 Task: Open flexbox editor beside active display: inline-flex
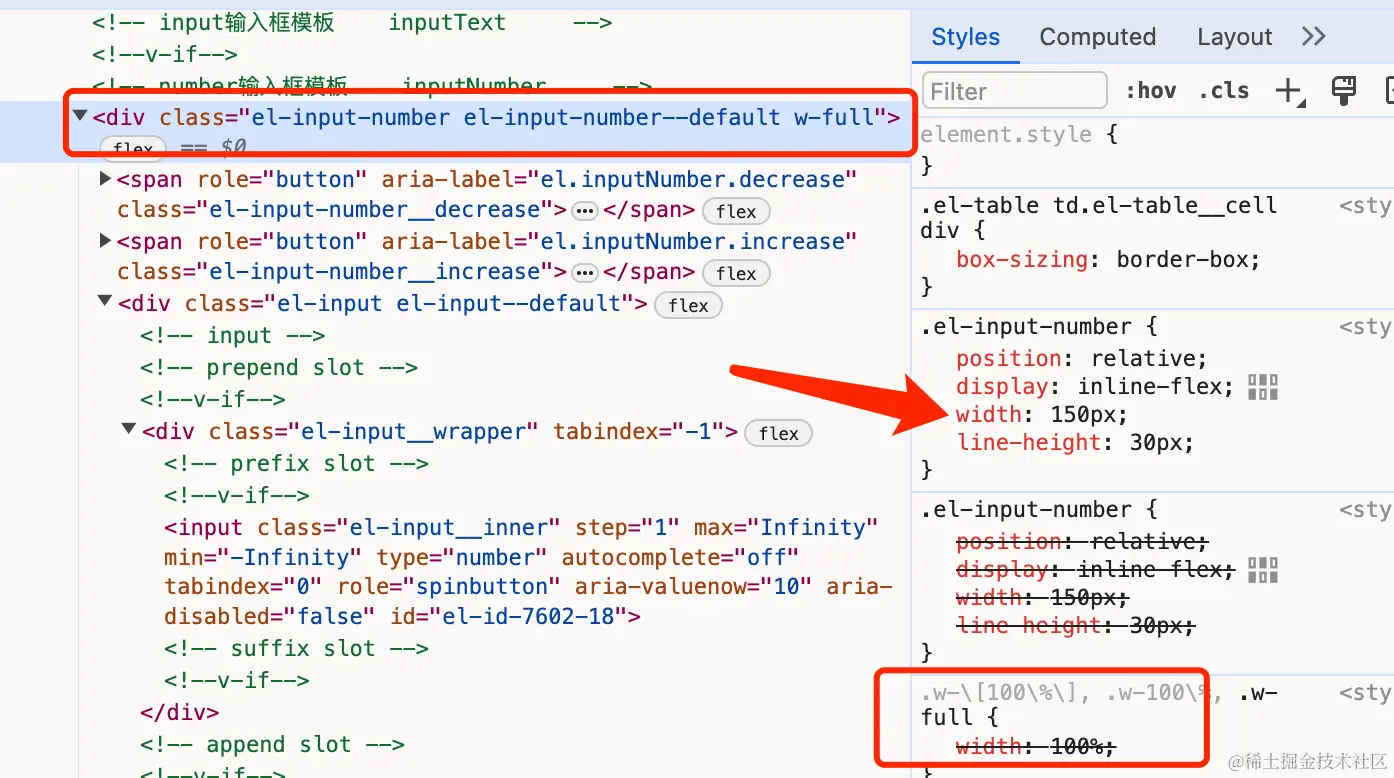1263,387
